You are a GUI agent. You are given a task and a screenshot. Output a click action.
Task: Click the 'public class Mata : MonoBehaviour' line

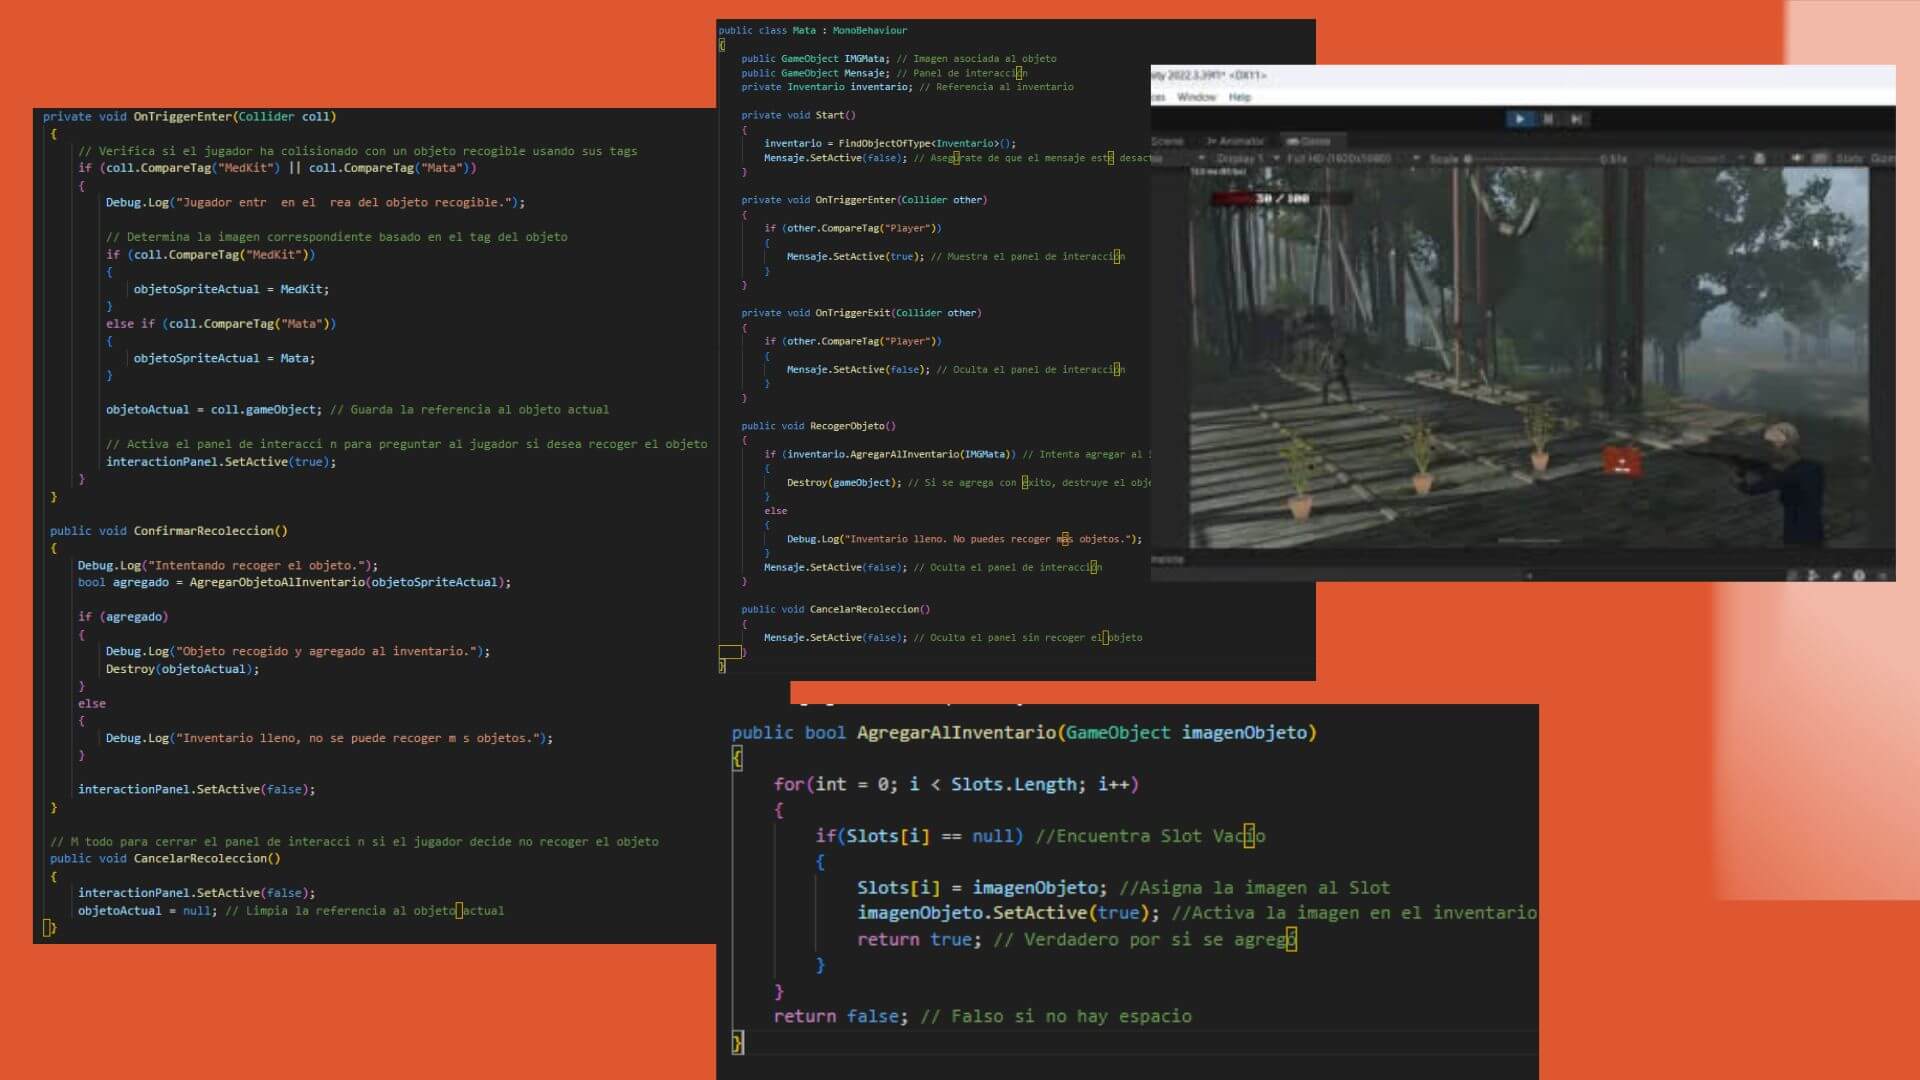812,31
